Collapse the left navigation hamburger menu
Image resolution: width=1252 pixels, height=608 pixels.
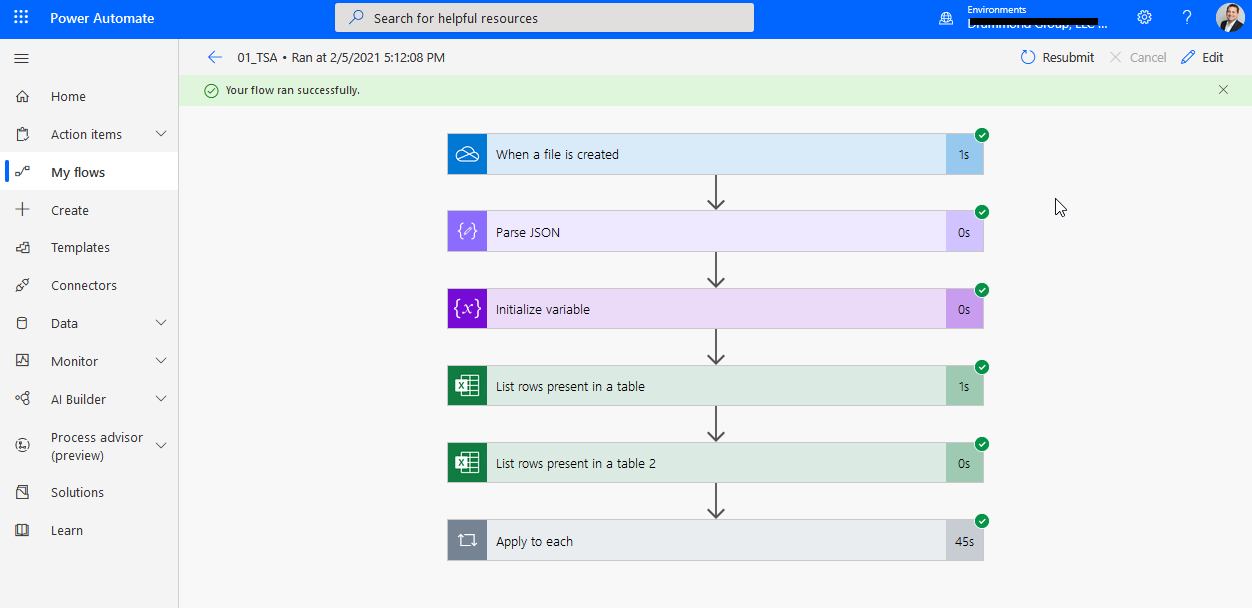tap(21, 59)
